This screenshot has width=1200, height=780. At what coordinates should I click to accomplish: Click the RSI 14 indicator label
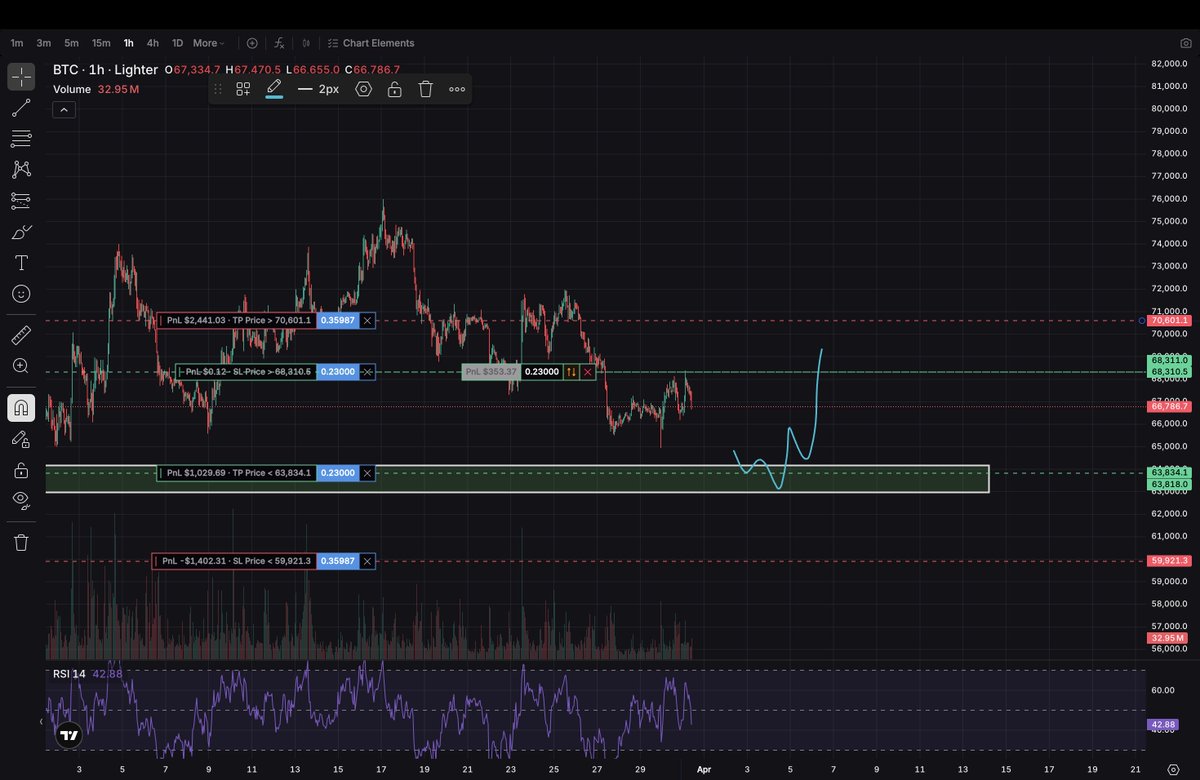(x=69, y=674)
